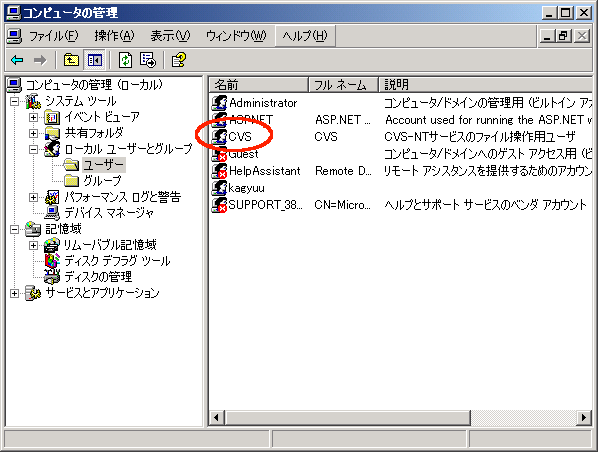This screenshot has width=598, height=452.
Task: Click the ディスクの管理 icon
Action: click(52, 277)
